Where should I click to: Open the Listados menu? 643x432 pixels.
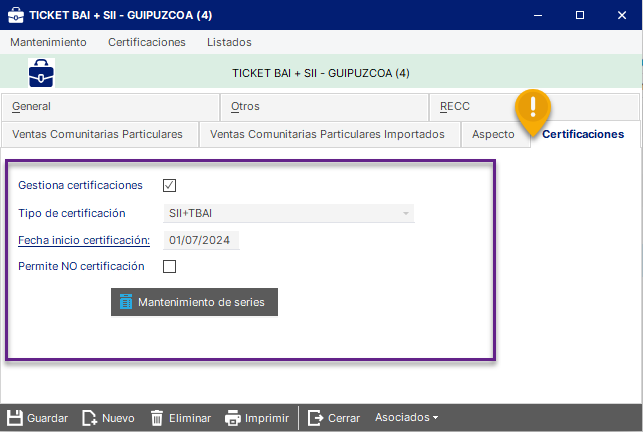point(229,42)
